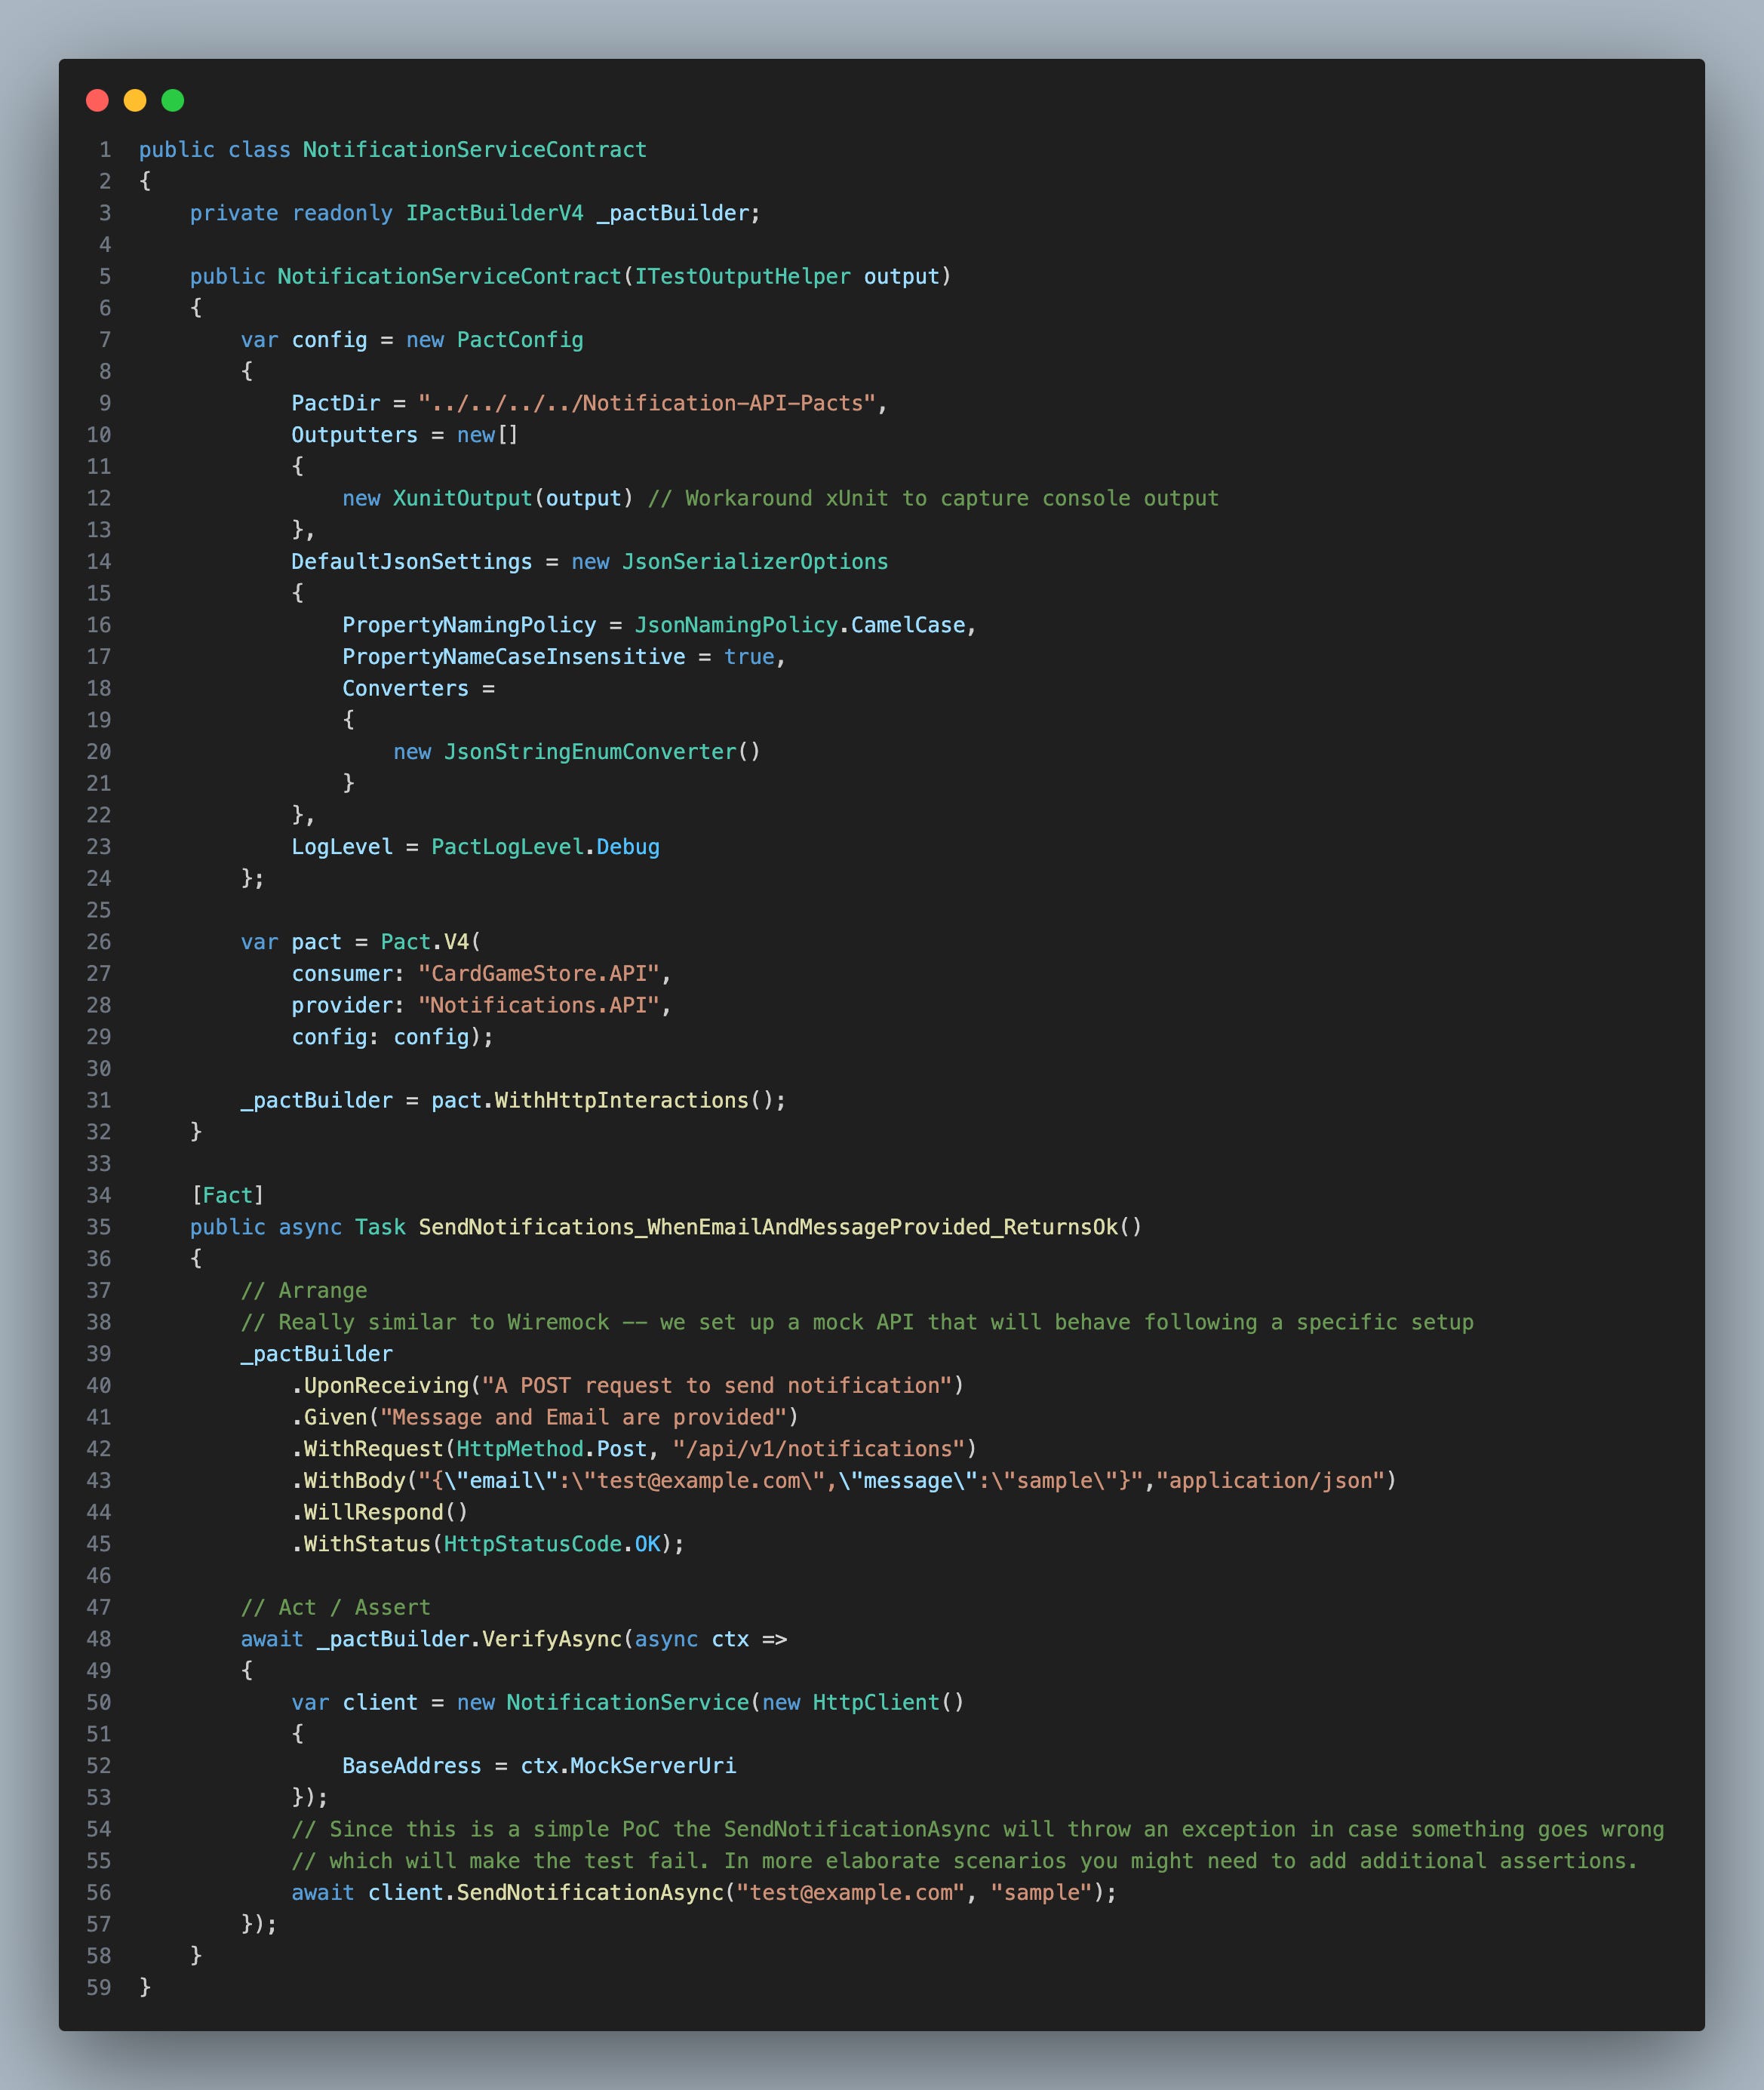The width and height of the screenshot is (1764, 2090).
Task: Click HttpStatusCode on line 45
Action: pyautogui.click(x=532, y=1544)
